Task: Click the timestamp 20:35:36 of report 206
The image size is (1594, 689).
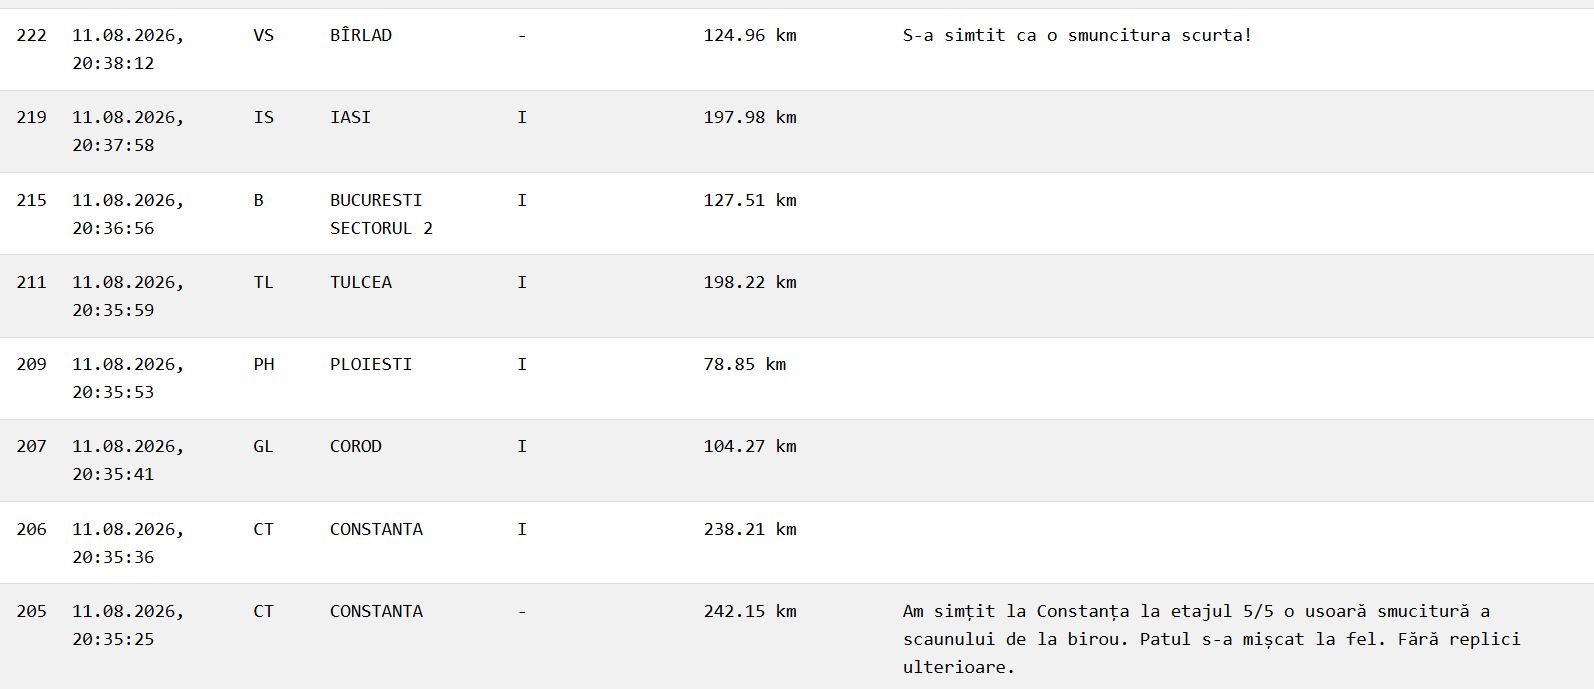Action: click(x=113, y=557)
